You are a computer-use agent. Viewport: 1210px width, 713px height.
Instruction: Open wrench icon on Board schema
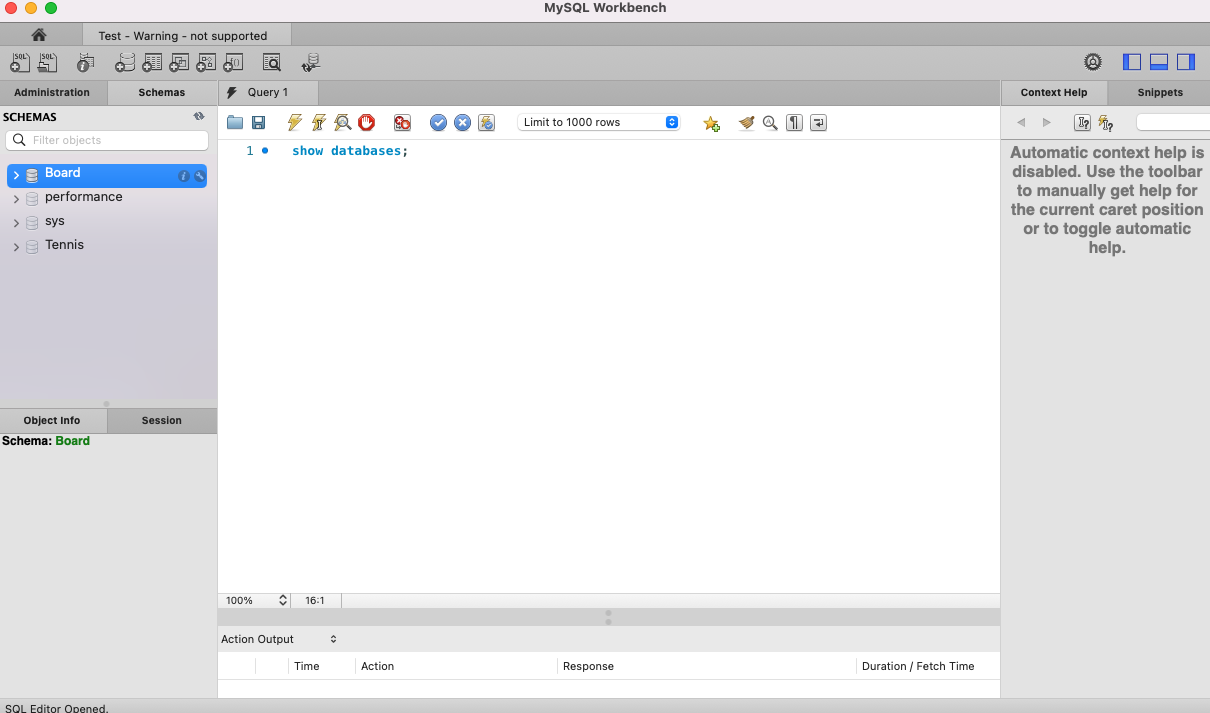(199, 176)
